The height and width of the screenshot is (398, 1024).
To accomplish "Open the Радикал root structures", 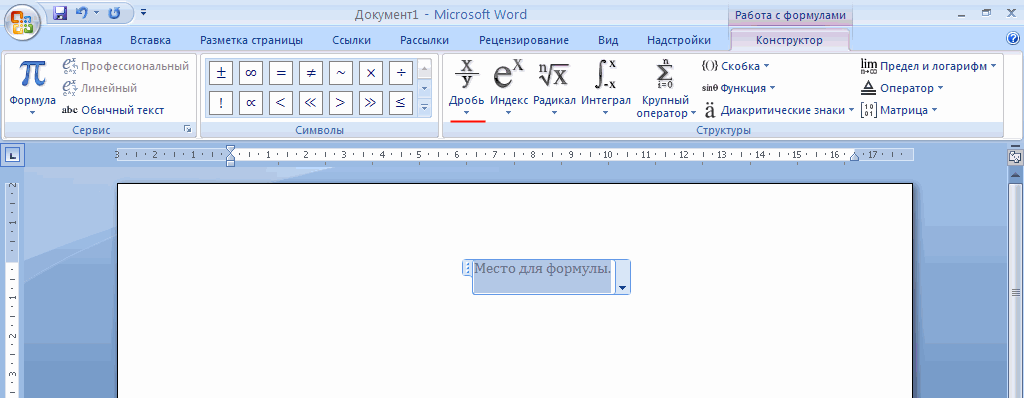I will (554, 88).
